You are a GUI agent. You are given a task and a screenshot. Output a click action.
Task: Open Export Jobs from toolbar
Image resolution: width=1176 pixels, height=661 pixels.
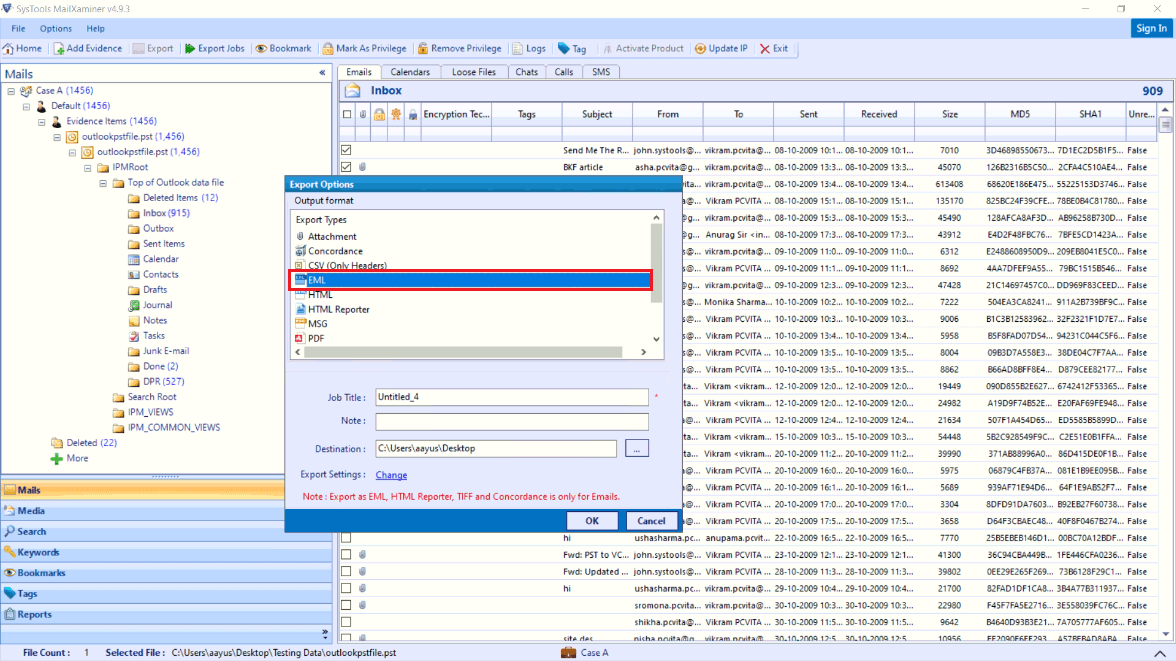pyautogui.click(x=214, y=49)
